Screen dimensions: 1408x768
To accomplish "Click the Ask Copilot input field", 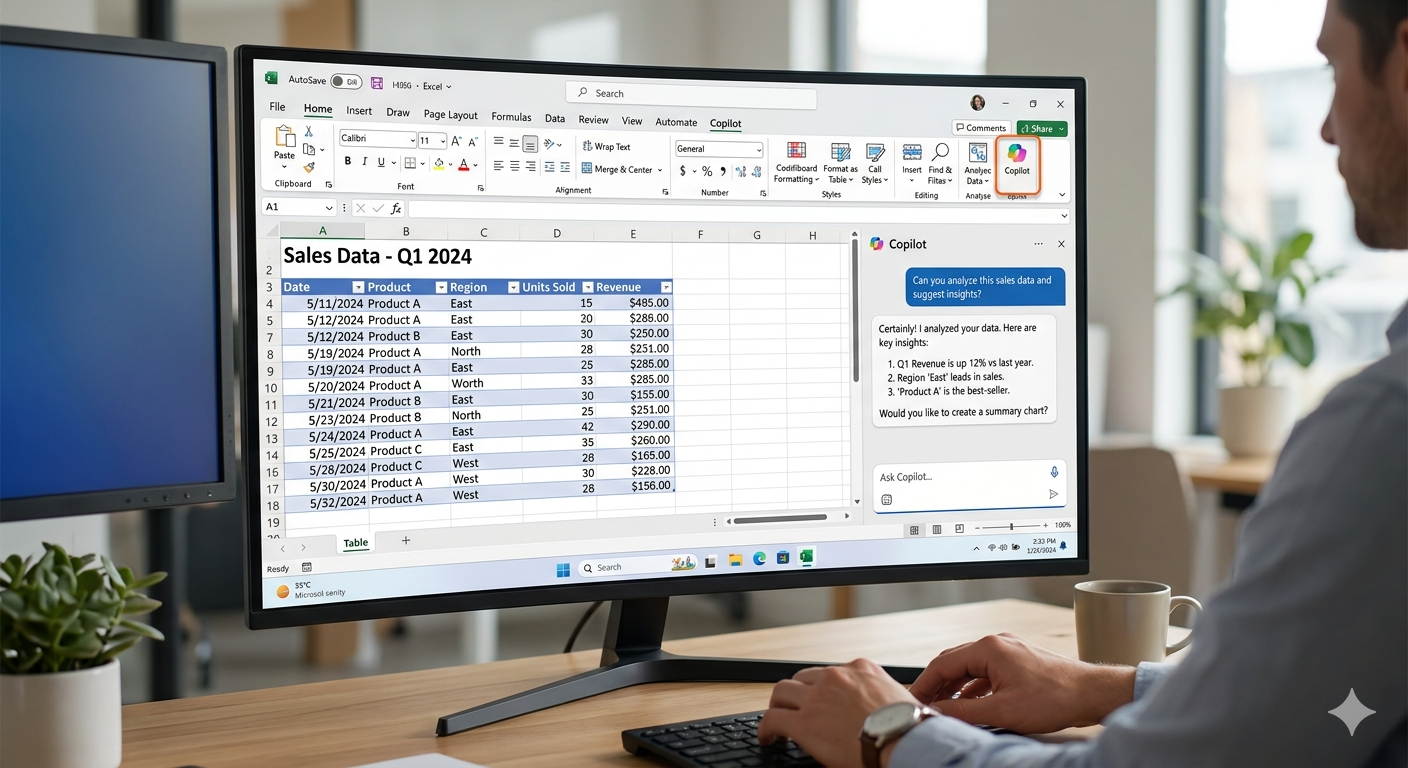I will coord(969,485).
